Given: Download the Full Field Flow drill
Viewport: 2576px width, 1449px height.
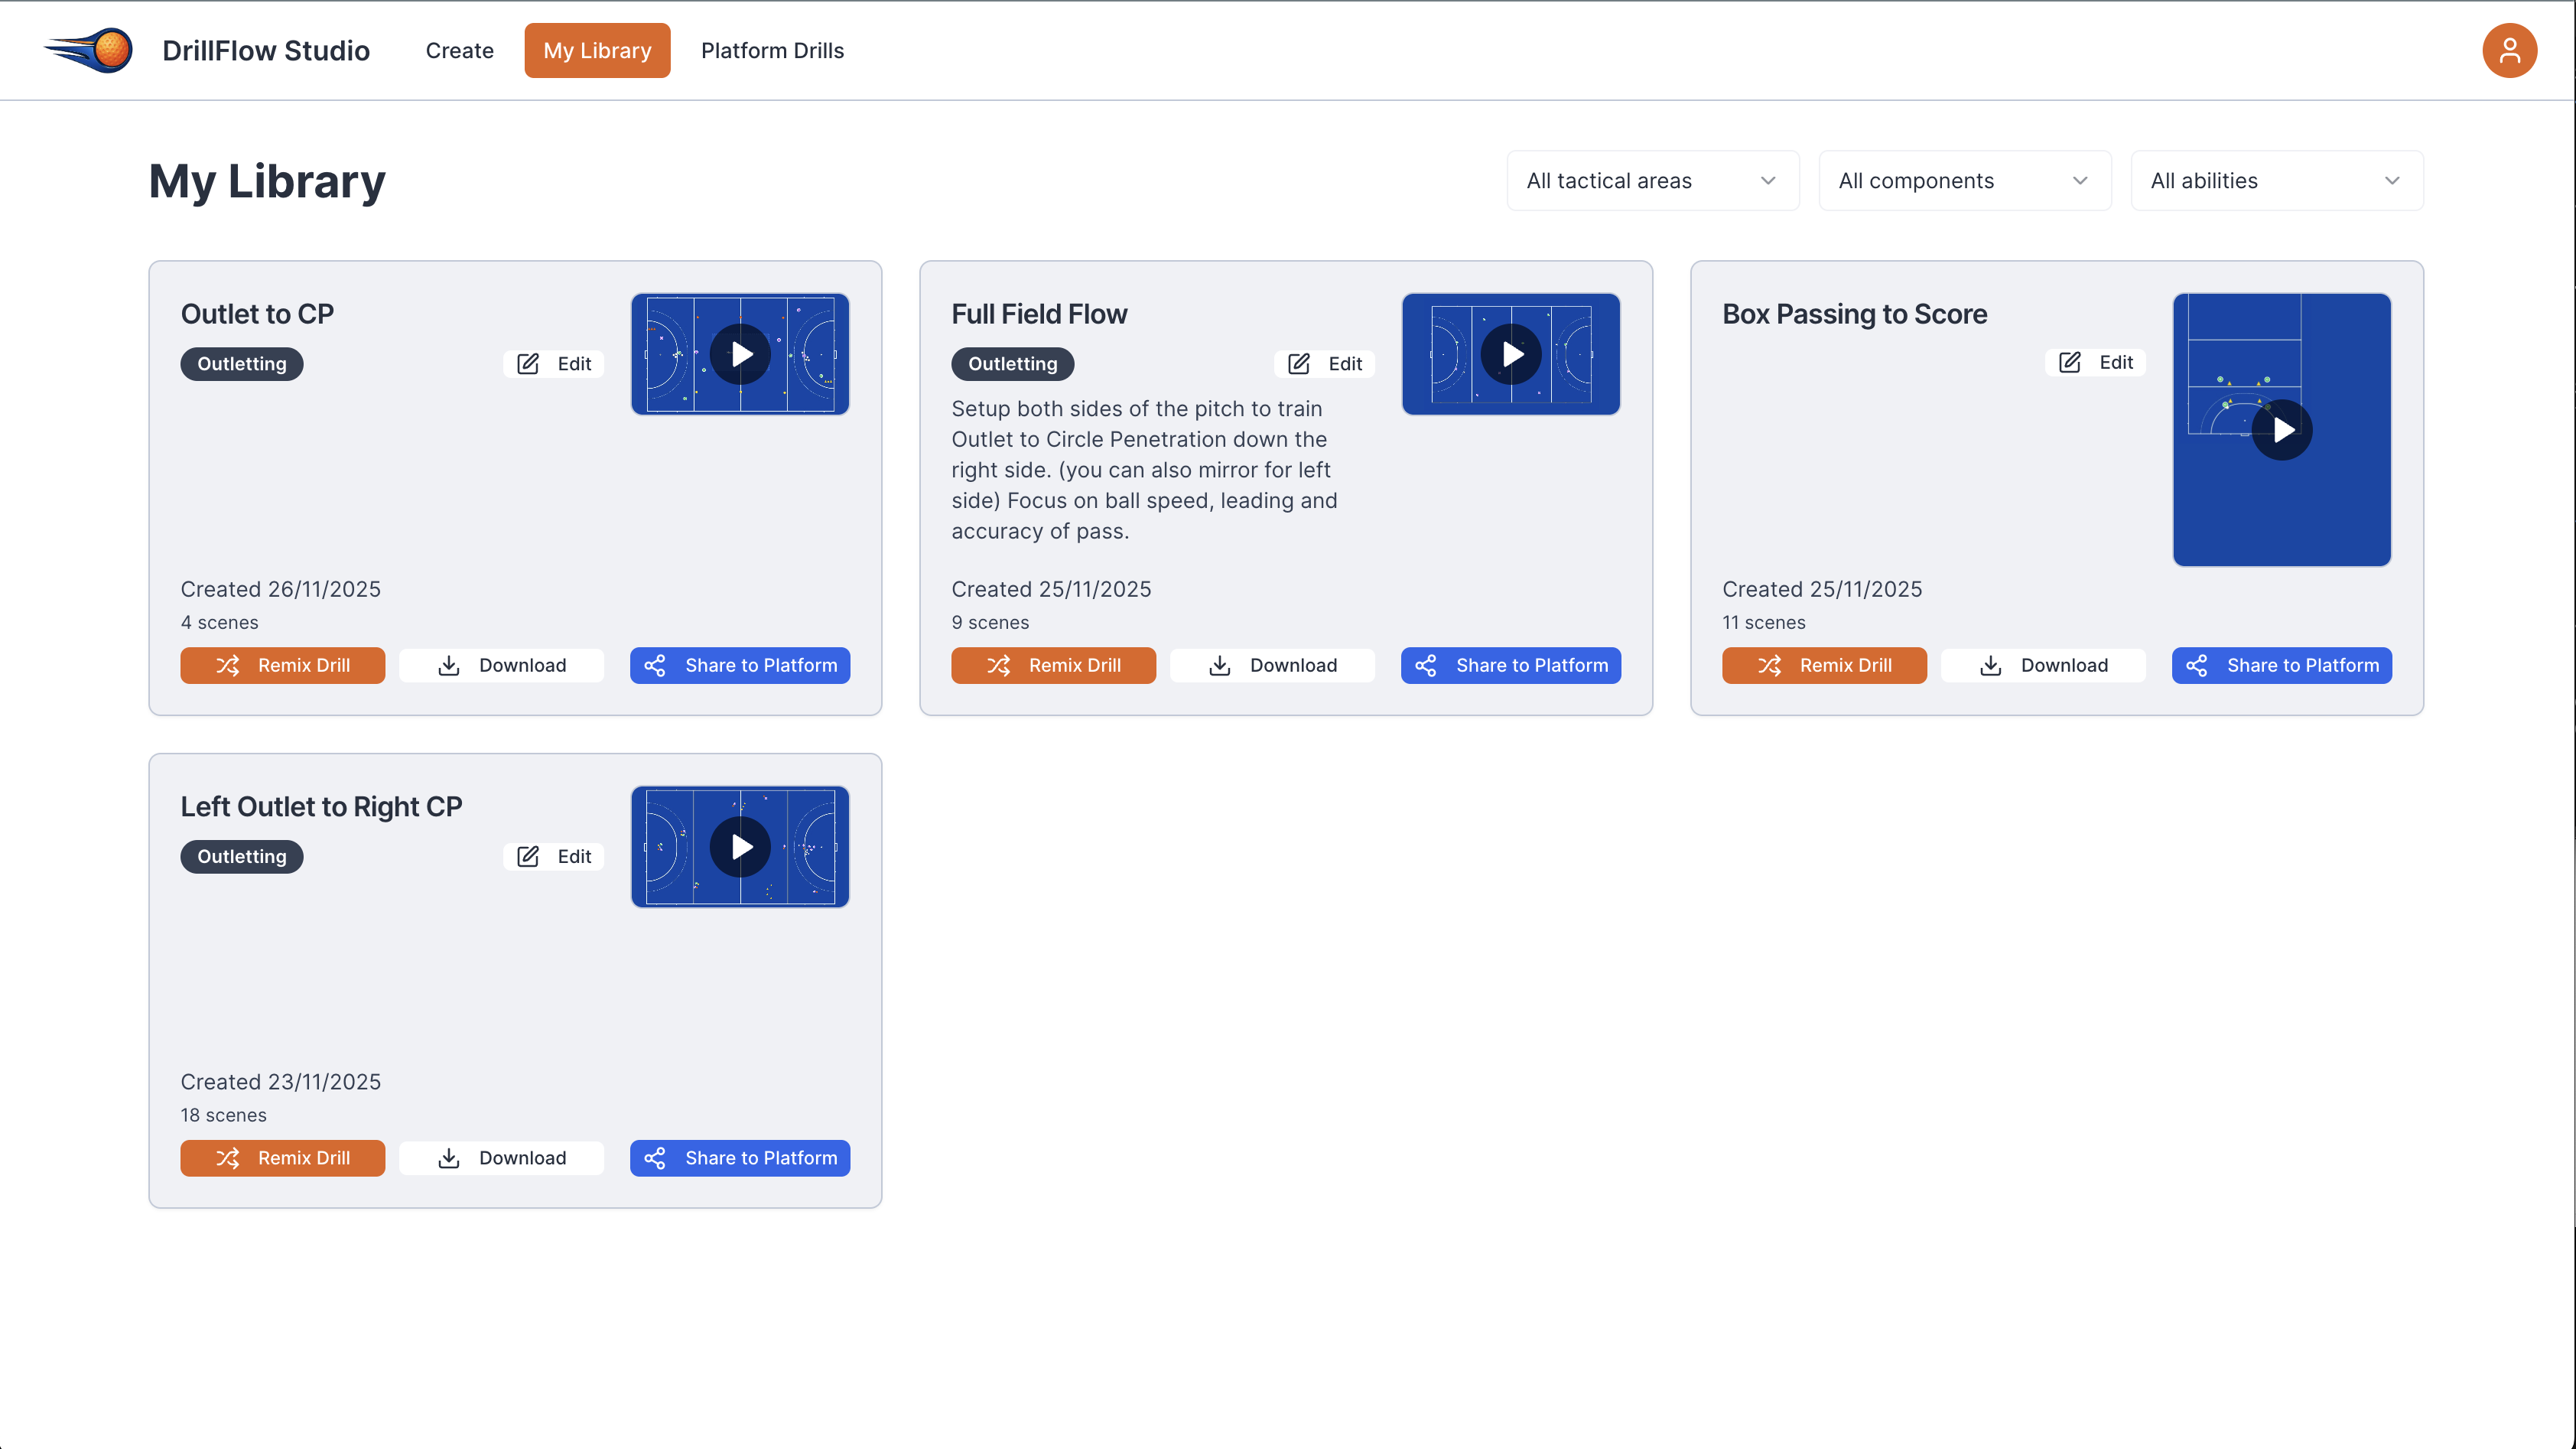Looking at the screenshot, I should point(1272,665).
